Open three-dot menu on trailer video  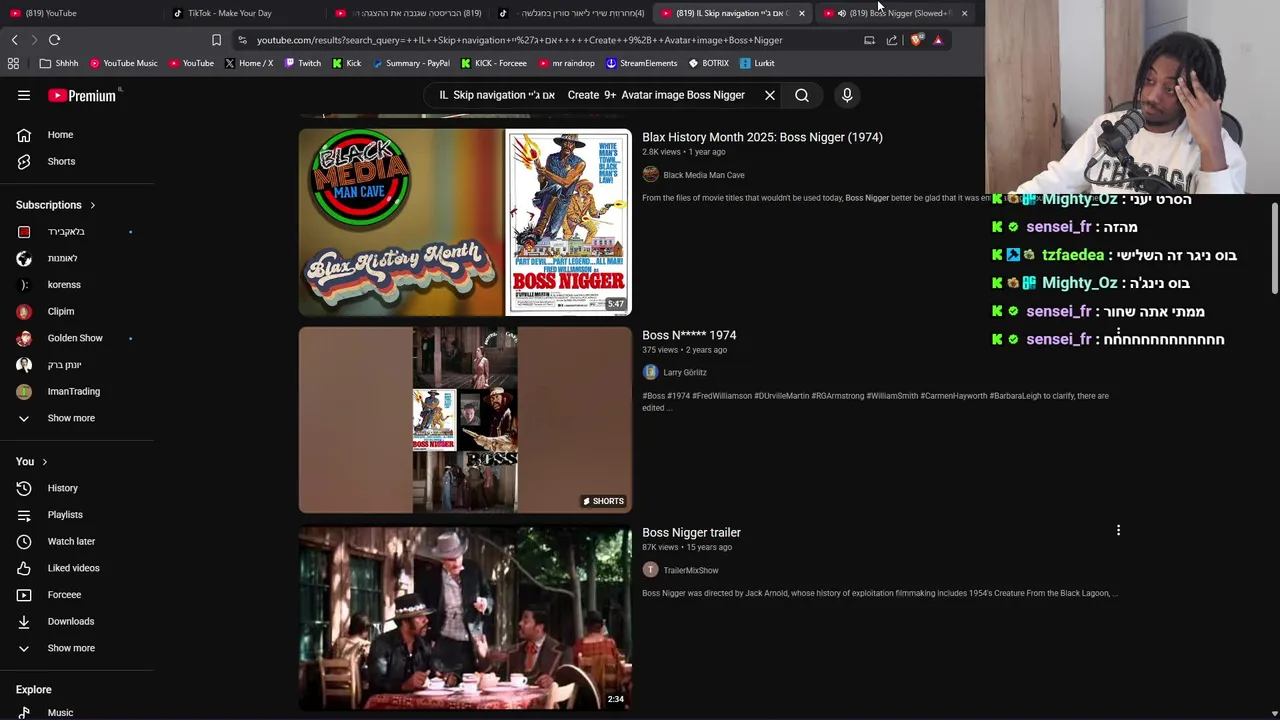(x=1118, y=531)
